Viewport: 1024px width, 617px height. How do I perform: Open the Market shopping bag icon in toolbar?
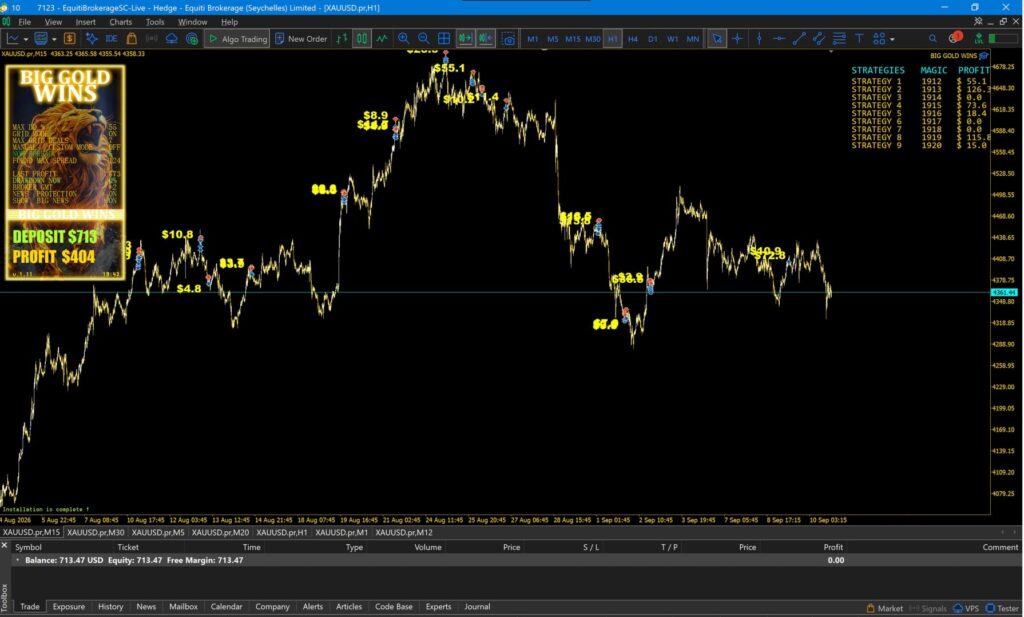[131, 39]
